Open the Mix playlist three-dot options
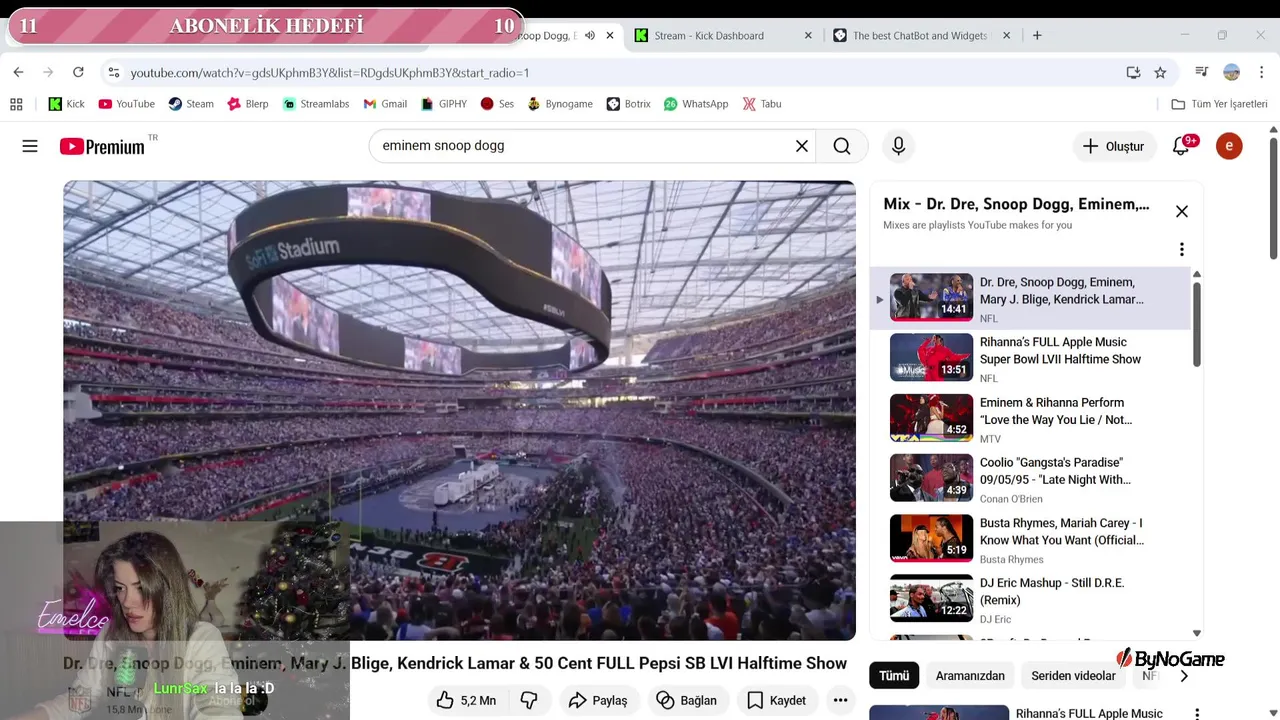1280x720 pixels. 1181,249
